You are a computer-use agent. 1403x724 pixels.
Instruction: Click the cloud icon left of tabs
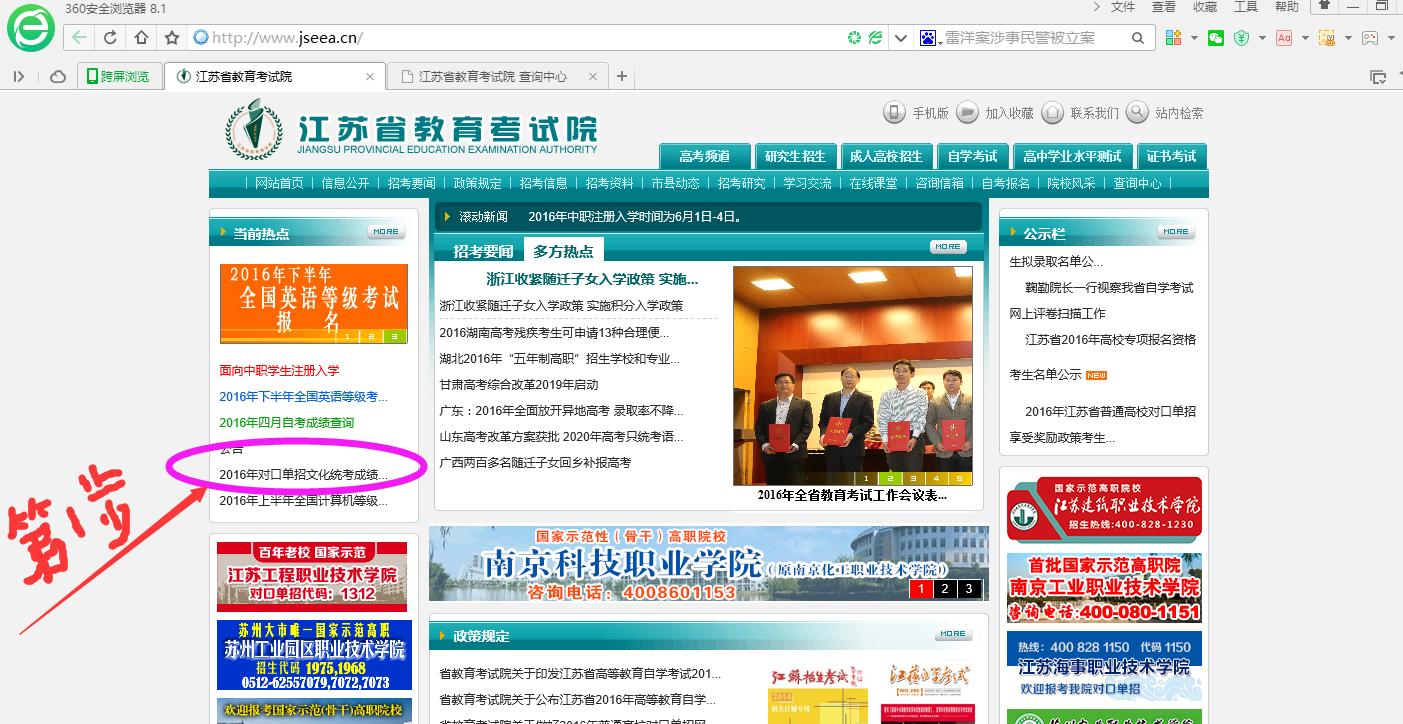click(x=58, y=76)
